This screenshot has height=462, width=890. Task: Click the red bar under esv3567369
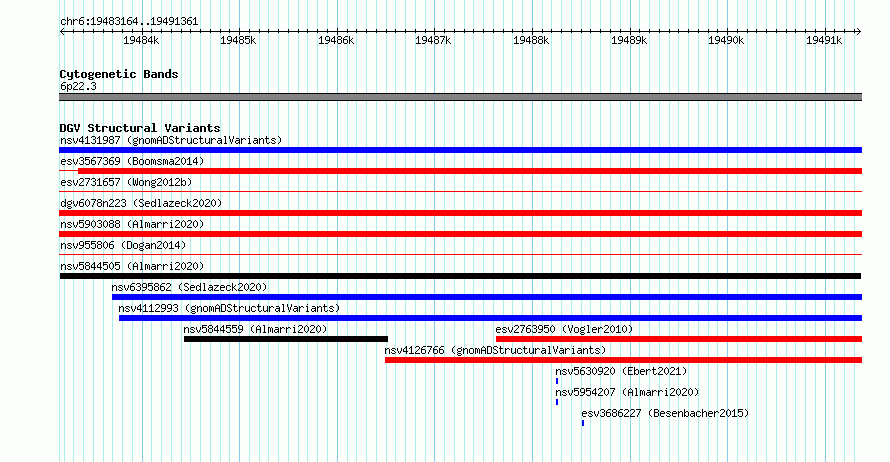[x=469, y=171]
